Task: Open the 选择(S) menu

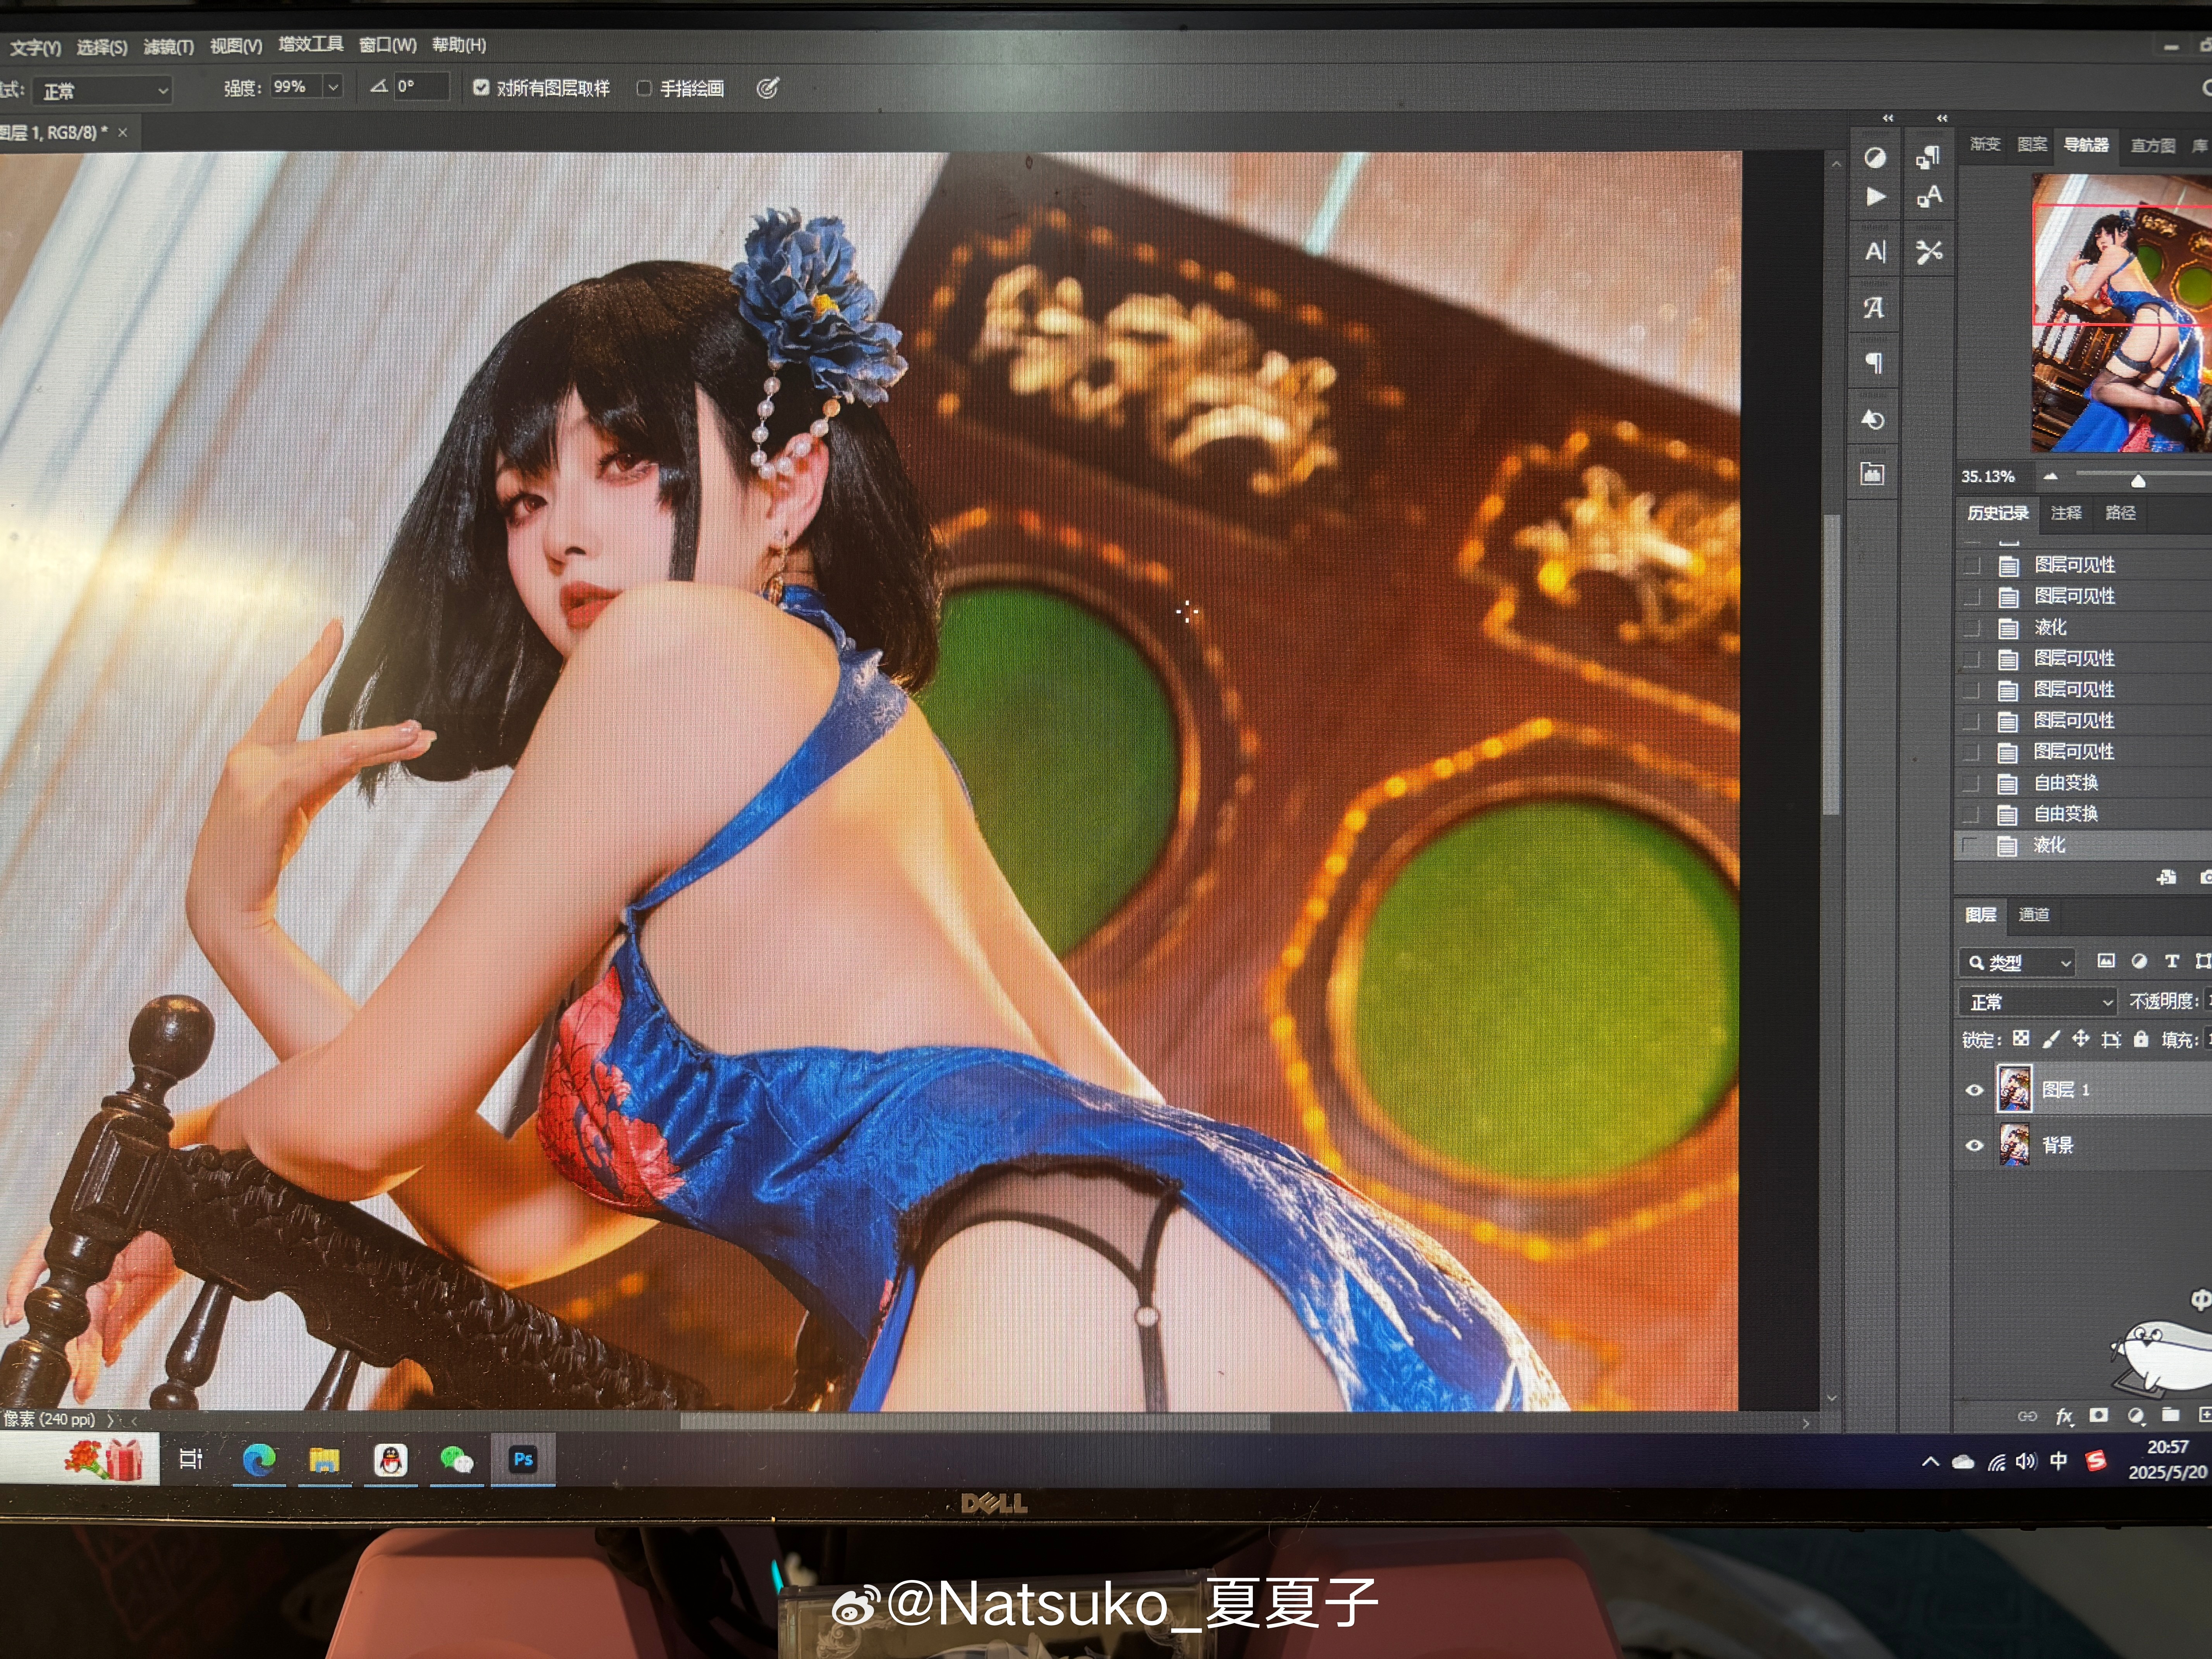Action: [102, 47]
